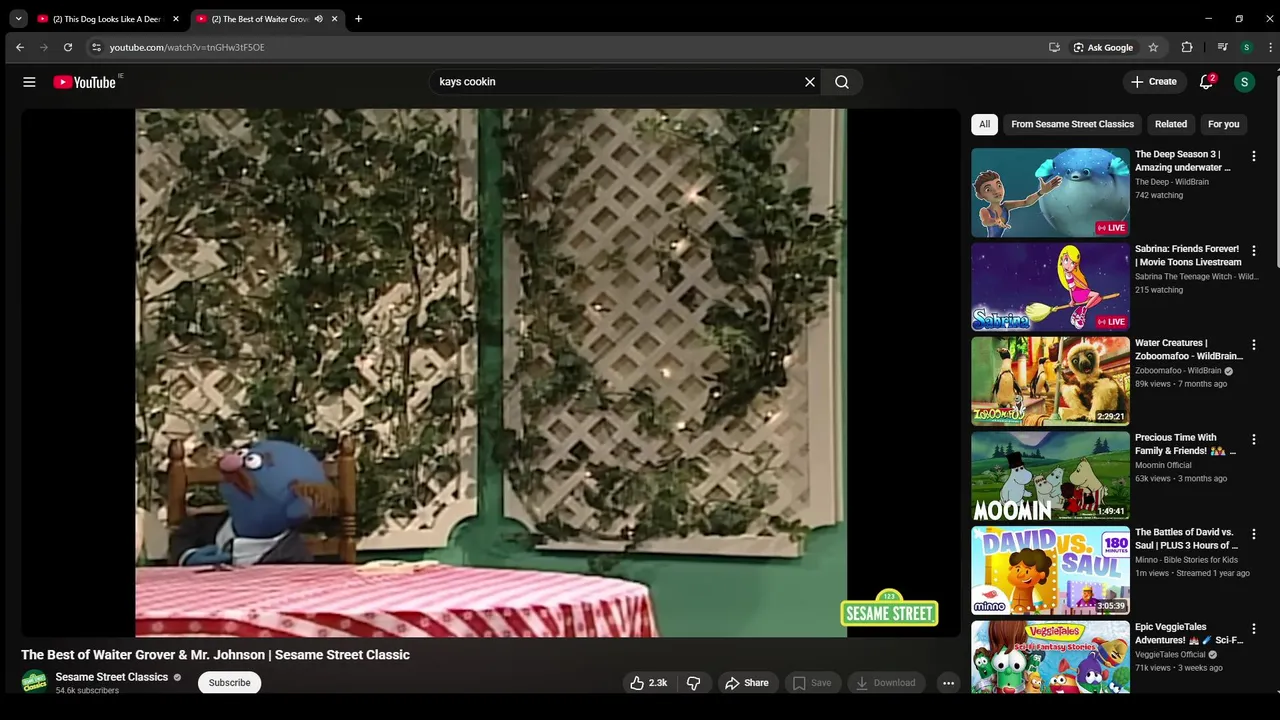Open the install app icon in address bar
The width and height of the screenshot is (1280, 720).
(1054, 47)
